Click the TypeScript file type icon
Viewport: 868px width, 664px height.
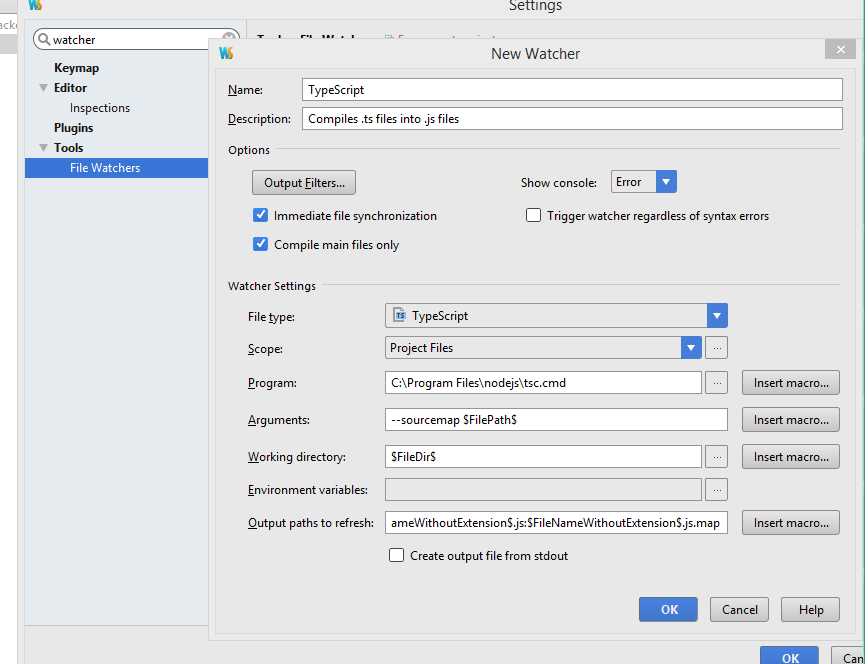pos(399,315)
